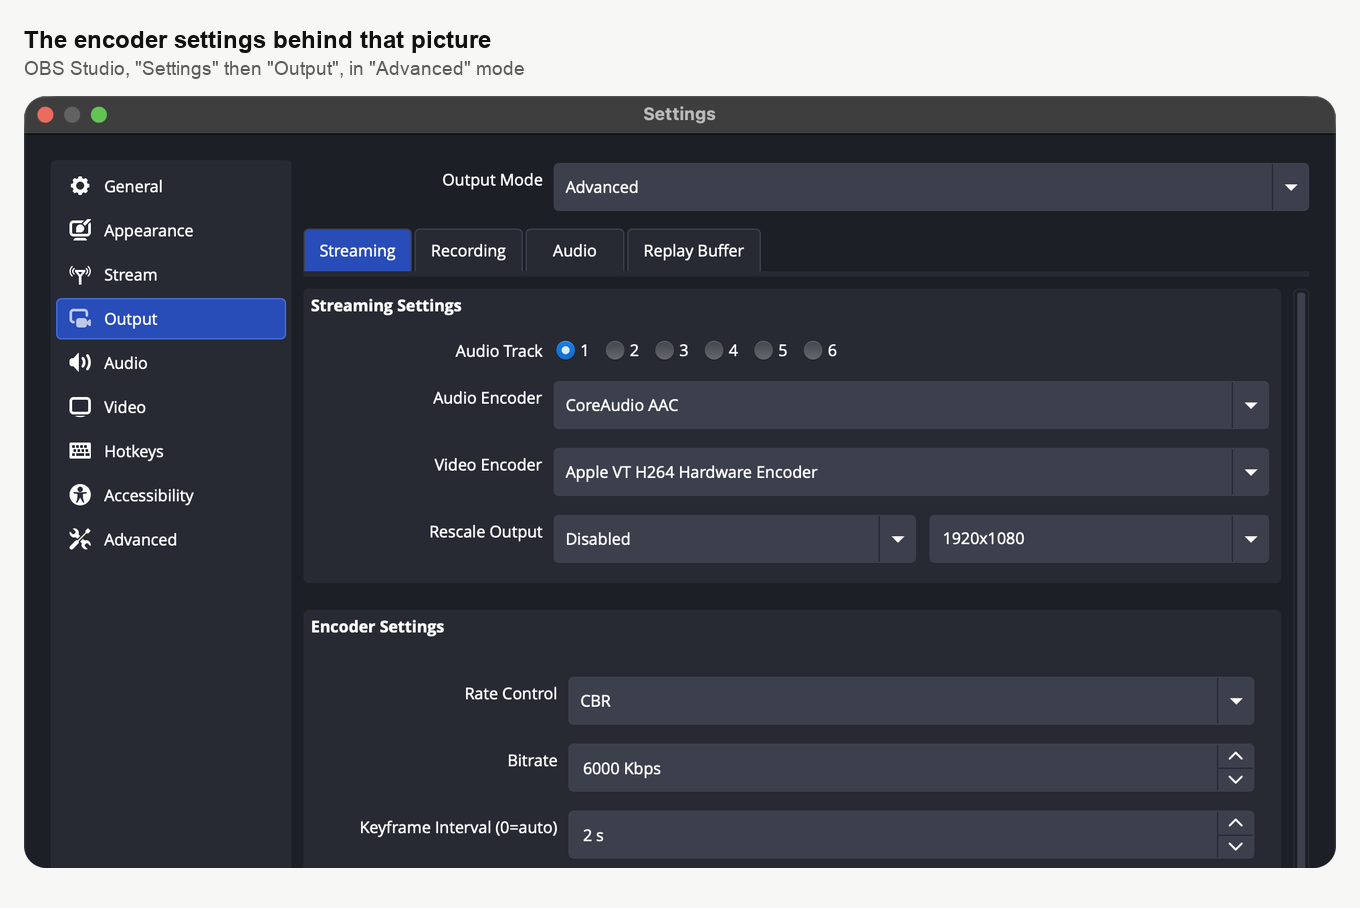Decrease the Keyframe Interval with down arrow
Viewport: 1360px width, 908px height.
pyautogui.click(x=1236, y=847)
